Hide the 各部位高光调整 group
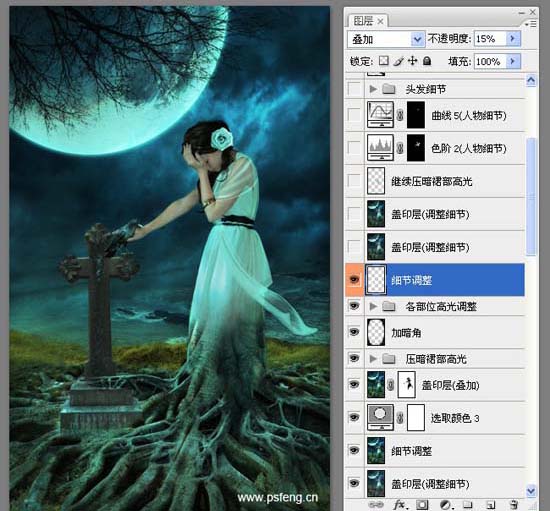The width and height of the screenshot is (550, 511). click(354, 306)
